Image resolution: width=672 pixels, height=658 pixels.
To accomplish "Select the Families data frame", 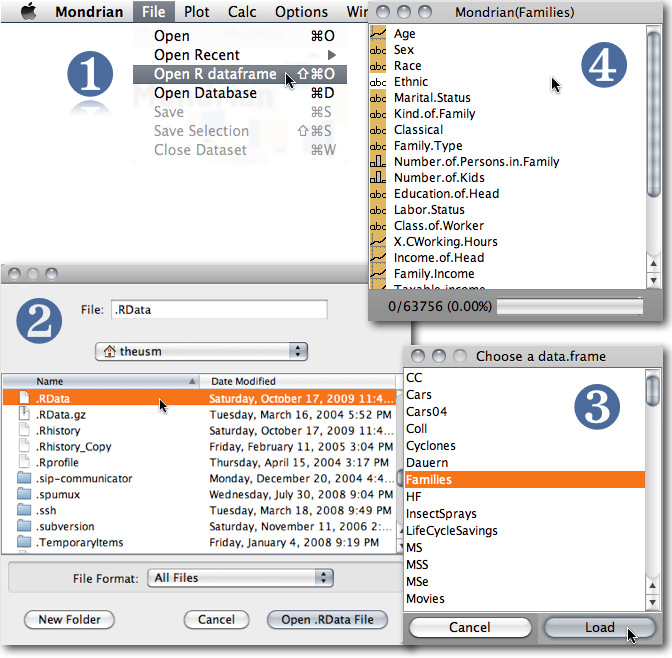I will 525,480.
